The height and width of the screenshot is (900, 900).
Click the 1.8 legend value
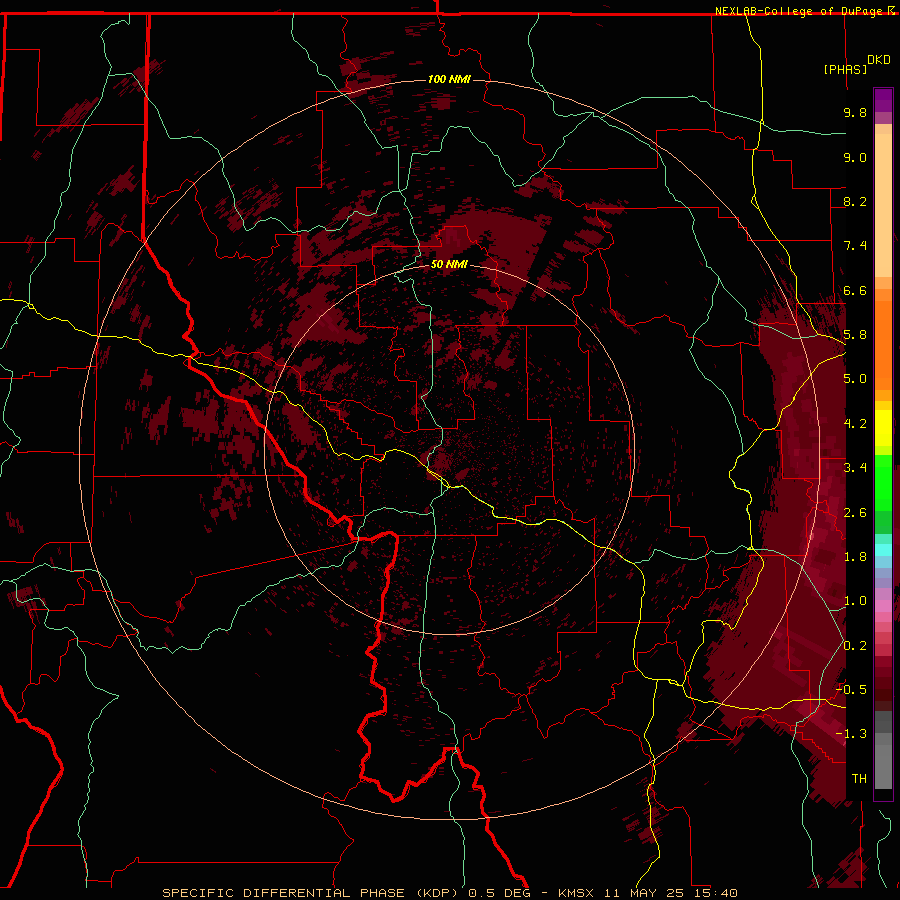(x=855, y=557)
